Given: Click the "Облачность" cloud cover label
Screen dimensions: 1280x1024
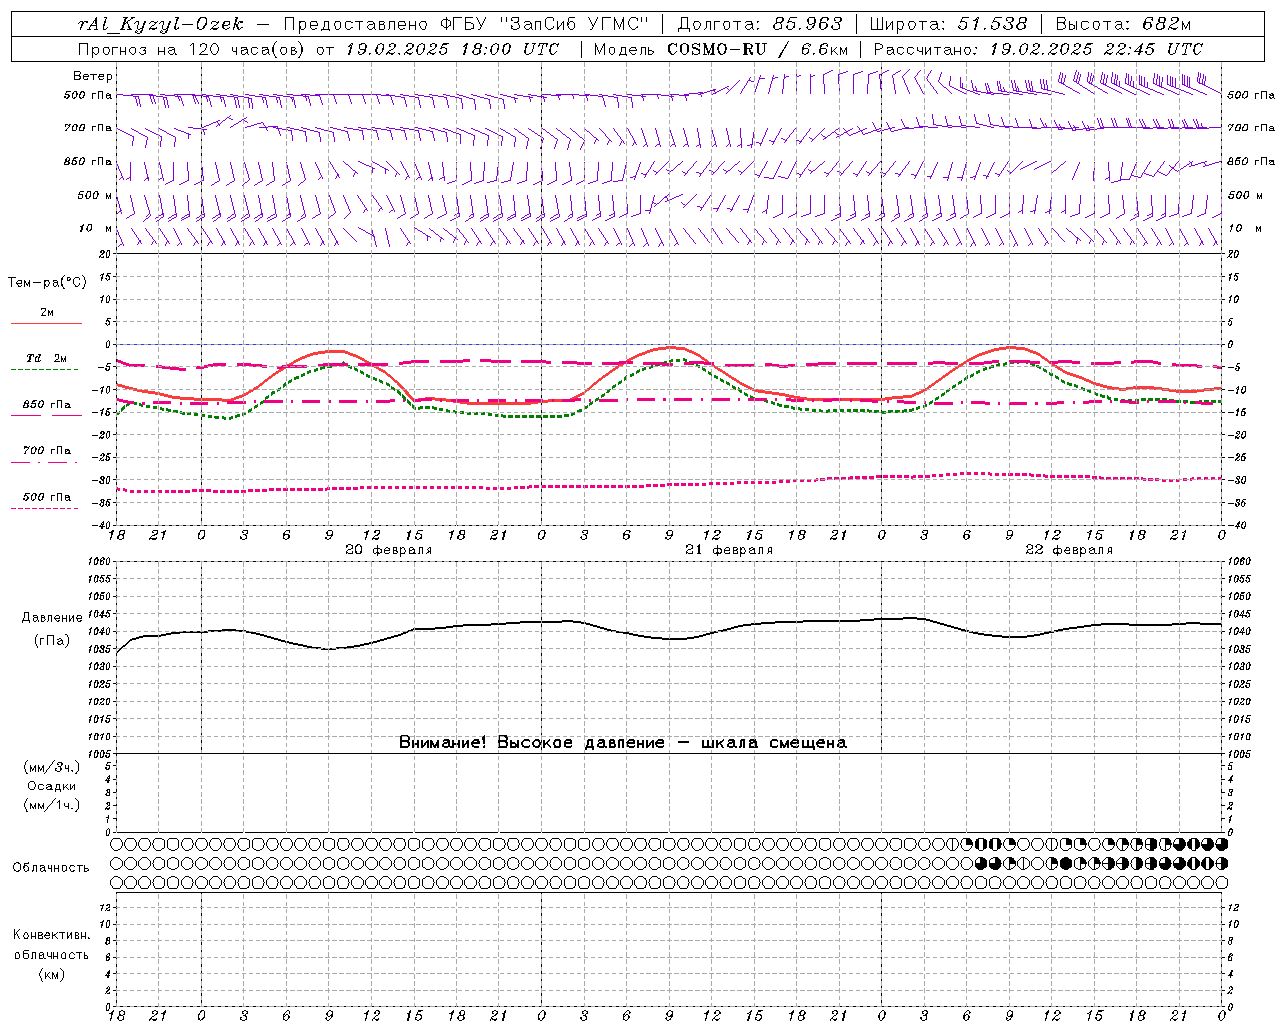Looking at the screenshot, I should coord(51,868).
